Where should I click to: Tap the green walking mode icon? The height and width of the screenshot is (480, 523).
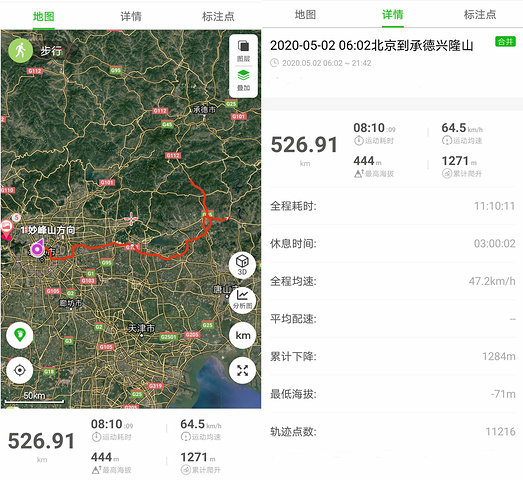click(x=20, y=50)
